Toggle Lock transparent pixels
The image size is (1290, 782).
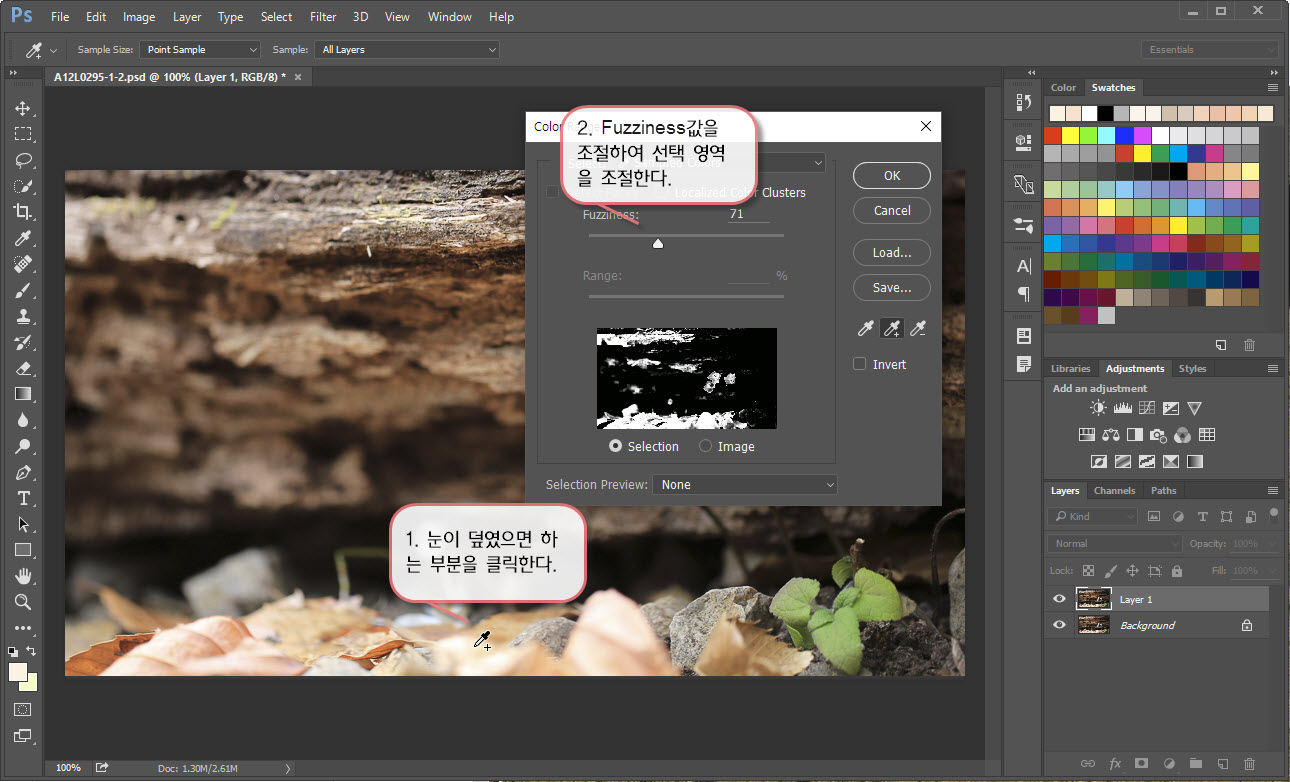tap(1089, 571)
